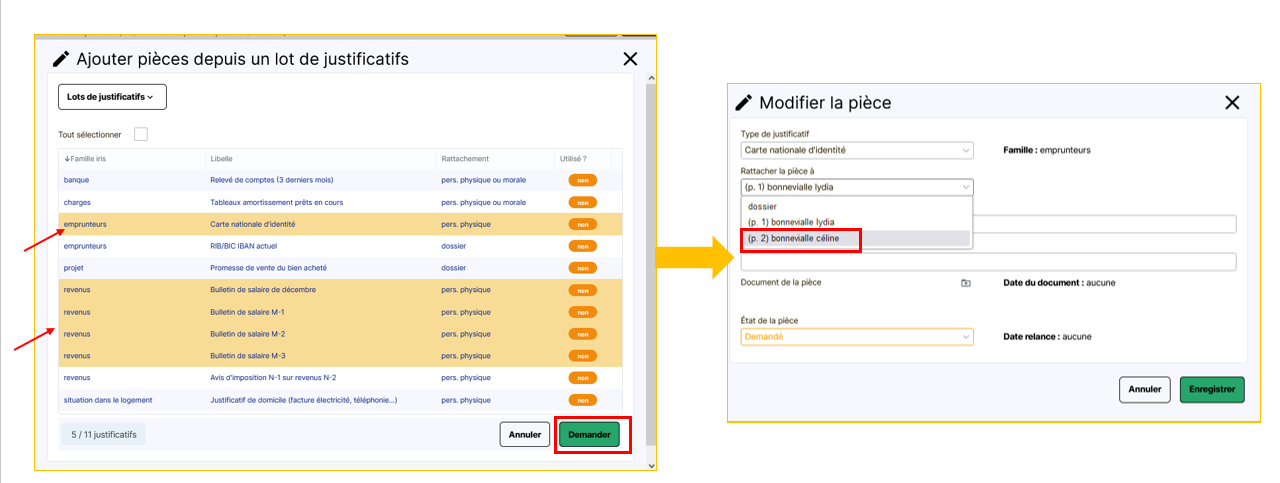
Task: Close the Modifier la pièce dialog
Action: 1231,102
